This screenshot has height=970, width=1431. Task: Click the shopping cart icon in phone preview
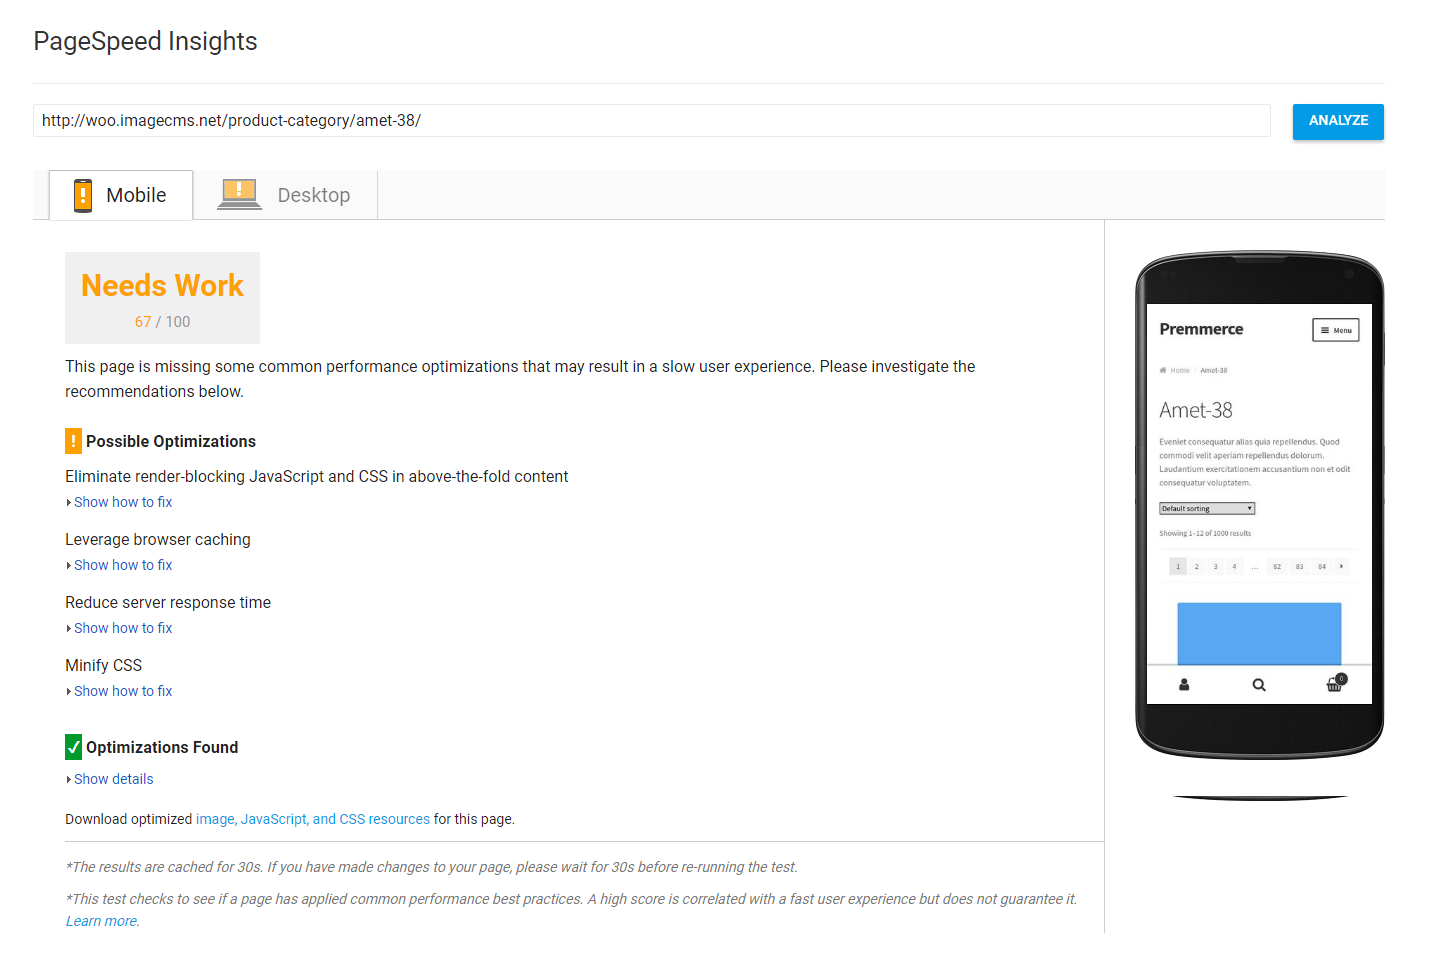tap(1335, 684)
